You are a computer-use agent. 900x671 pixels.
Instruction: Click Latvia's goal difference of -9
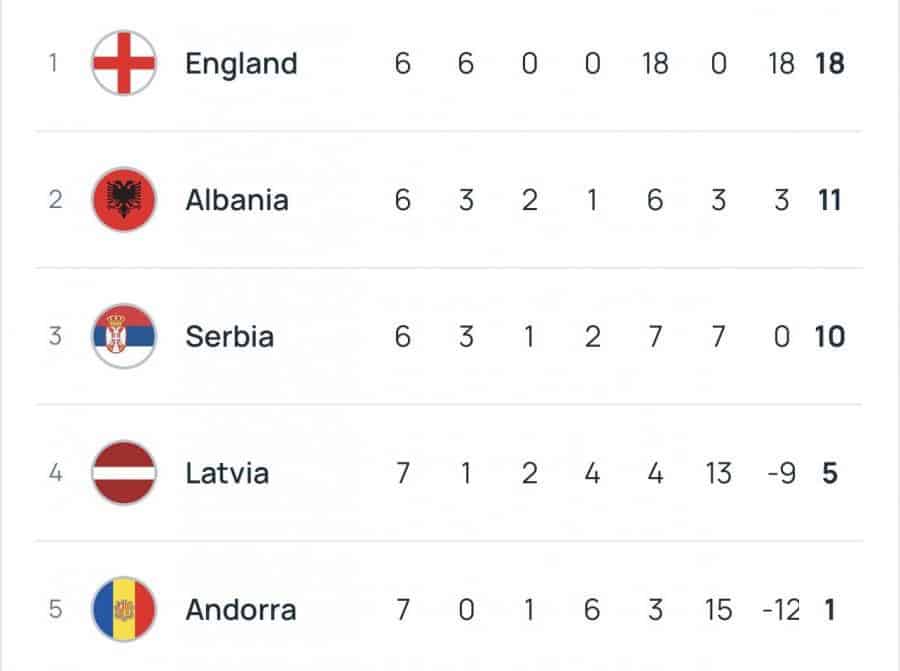tap(780, 472)
